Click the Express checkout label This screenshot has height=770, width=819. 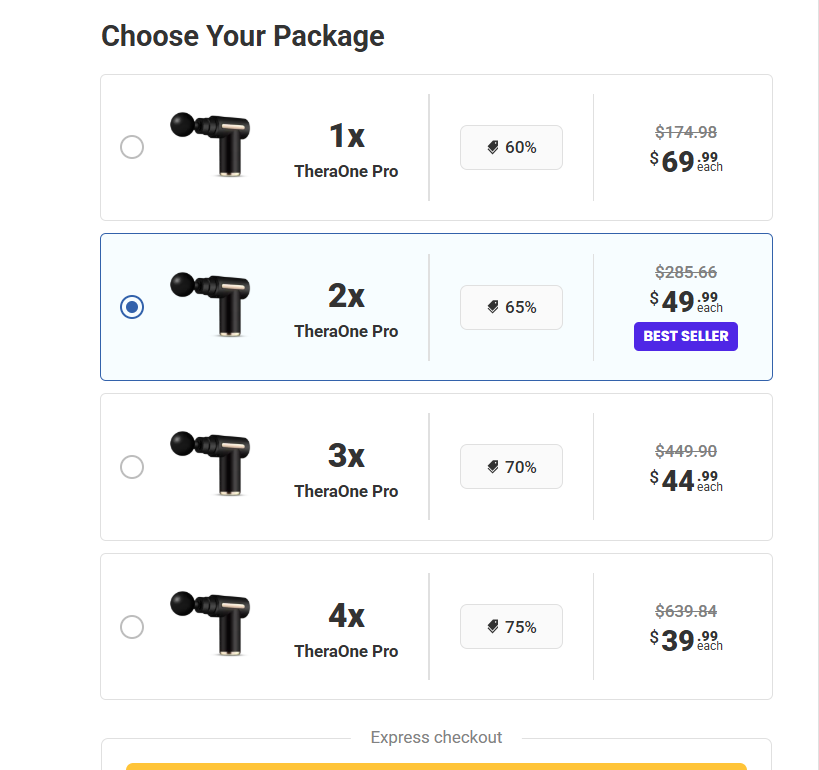(x=436, y=737)
